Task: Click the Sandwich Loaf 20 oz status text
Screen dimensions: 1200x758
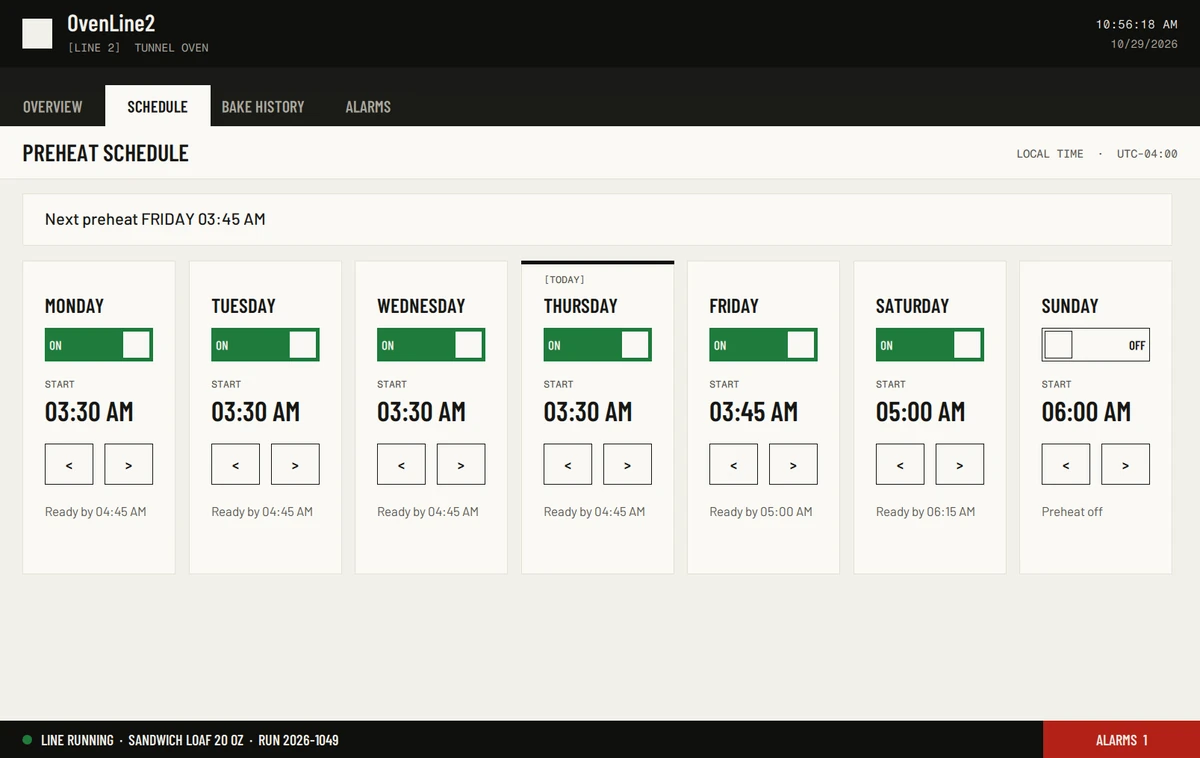Action: 188,740
